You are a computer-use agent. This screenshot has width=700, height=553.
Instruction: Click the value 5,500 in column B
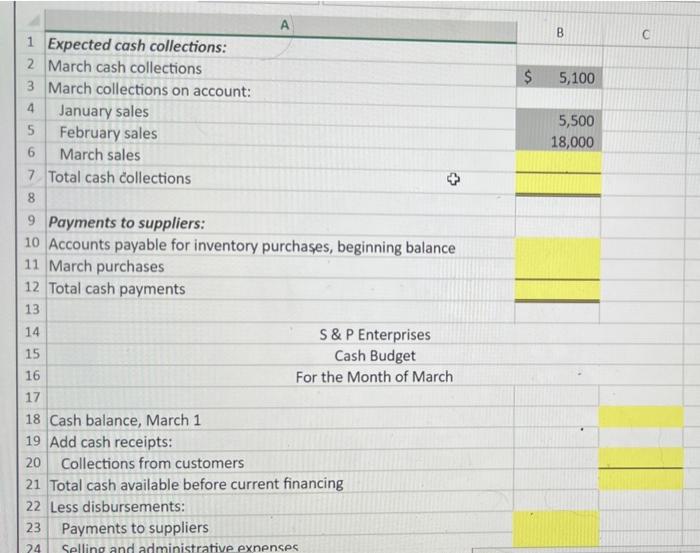(x=560, y=121)
